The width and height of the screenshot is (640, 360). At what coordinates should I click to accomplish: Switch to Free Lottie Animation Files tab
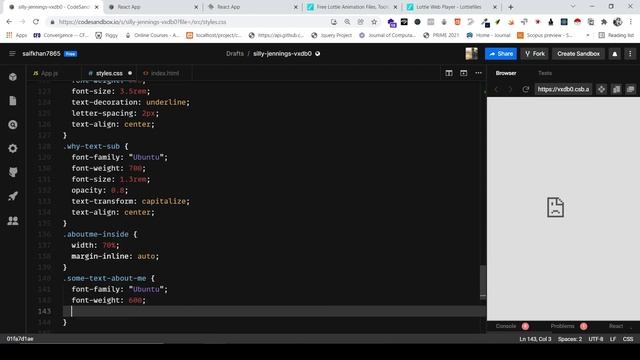click(x=352, y=7)
